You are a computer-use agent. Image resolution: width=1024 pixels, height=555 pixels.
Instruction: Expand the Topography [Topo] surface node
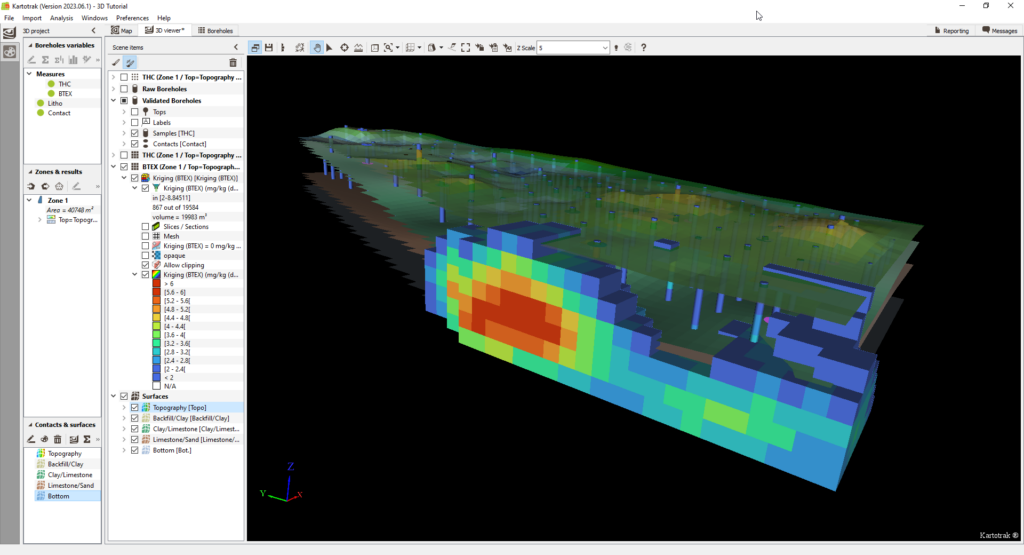124,407
